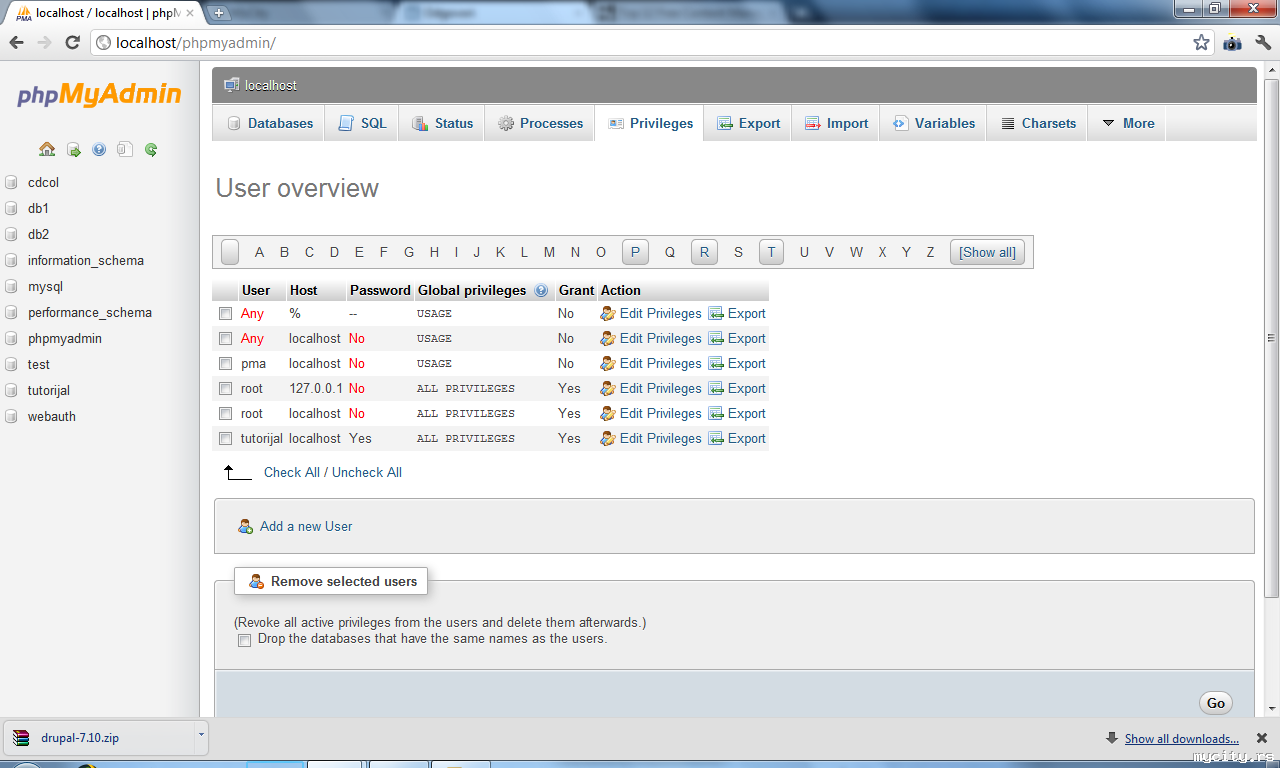
Task: Filter users by the letter P
Action: coord(635,252)
